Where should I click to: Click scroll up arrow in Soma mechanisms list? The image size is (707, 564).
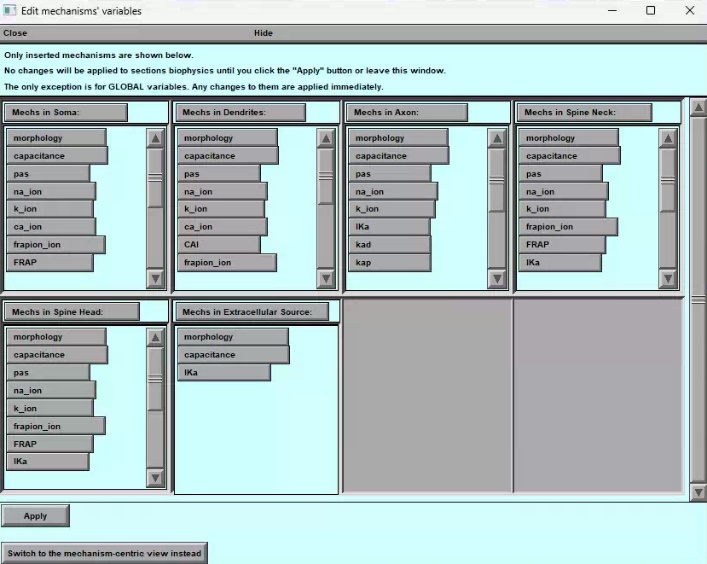click(x=156, y=139)
